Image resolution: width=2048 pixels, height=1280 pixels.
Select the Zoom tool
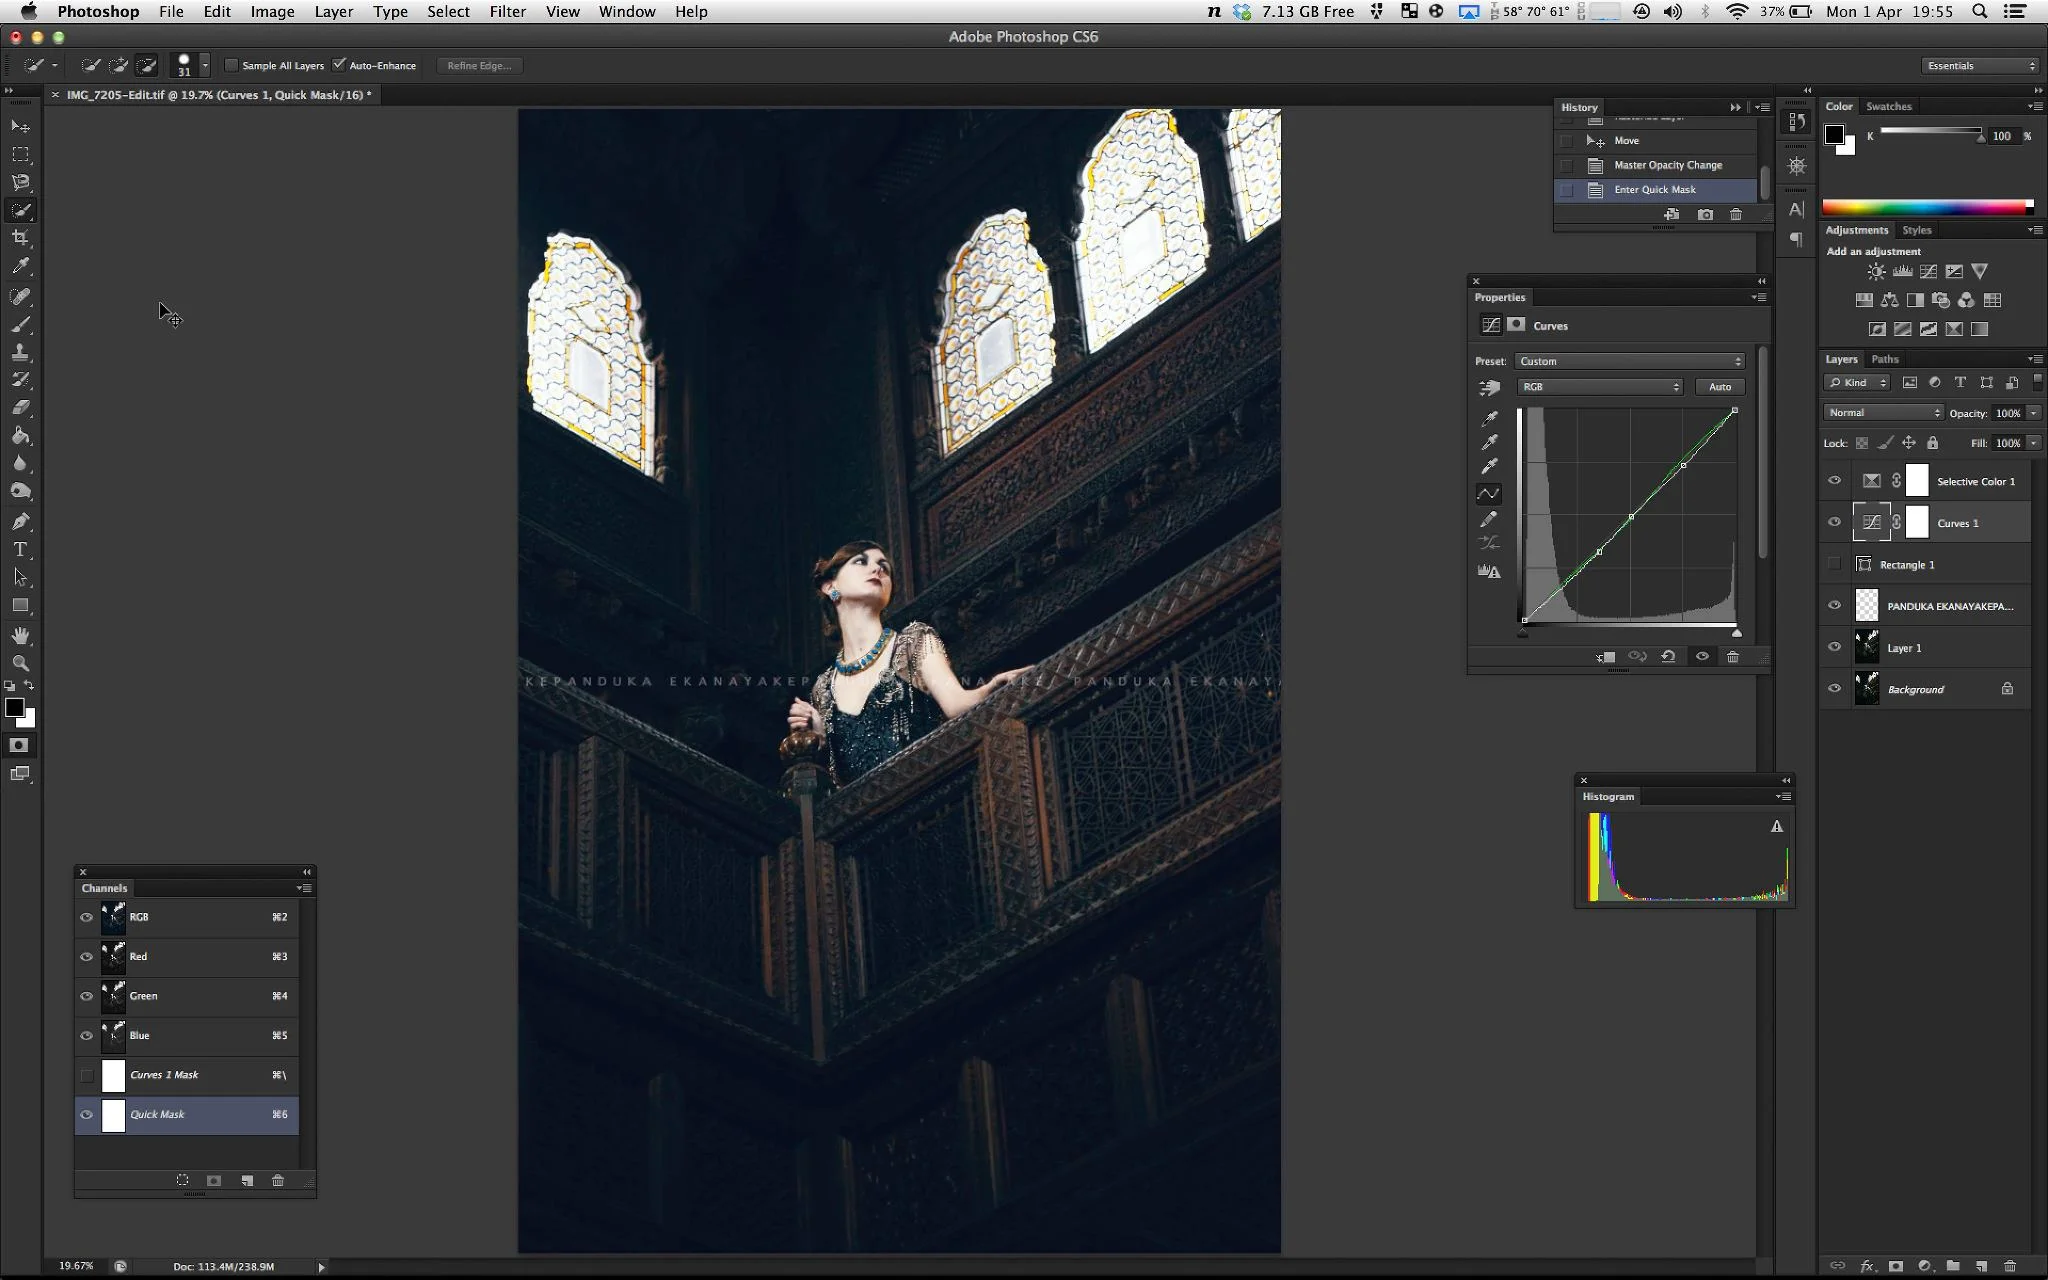20,663
